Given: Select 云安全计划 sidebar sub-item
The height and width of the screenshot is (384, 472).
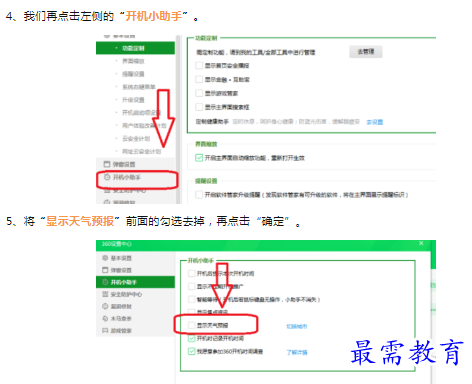Looking at the screenshot, I should click(136, 139).
